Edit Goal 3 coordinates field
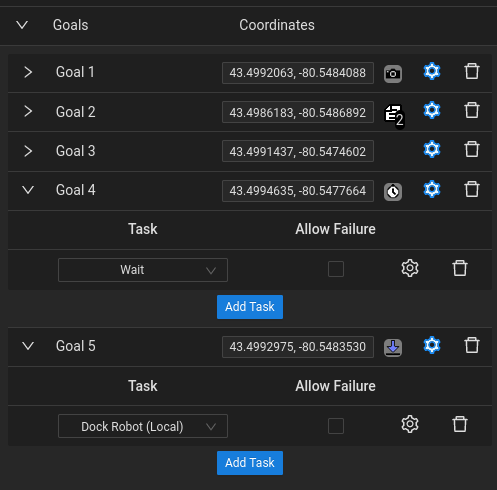Screen dimensions: 497x490 coord(298,151)
